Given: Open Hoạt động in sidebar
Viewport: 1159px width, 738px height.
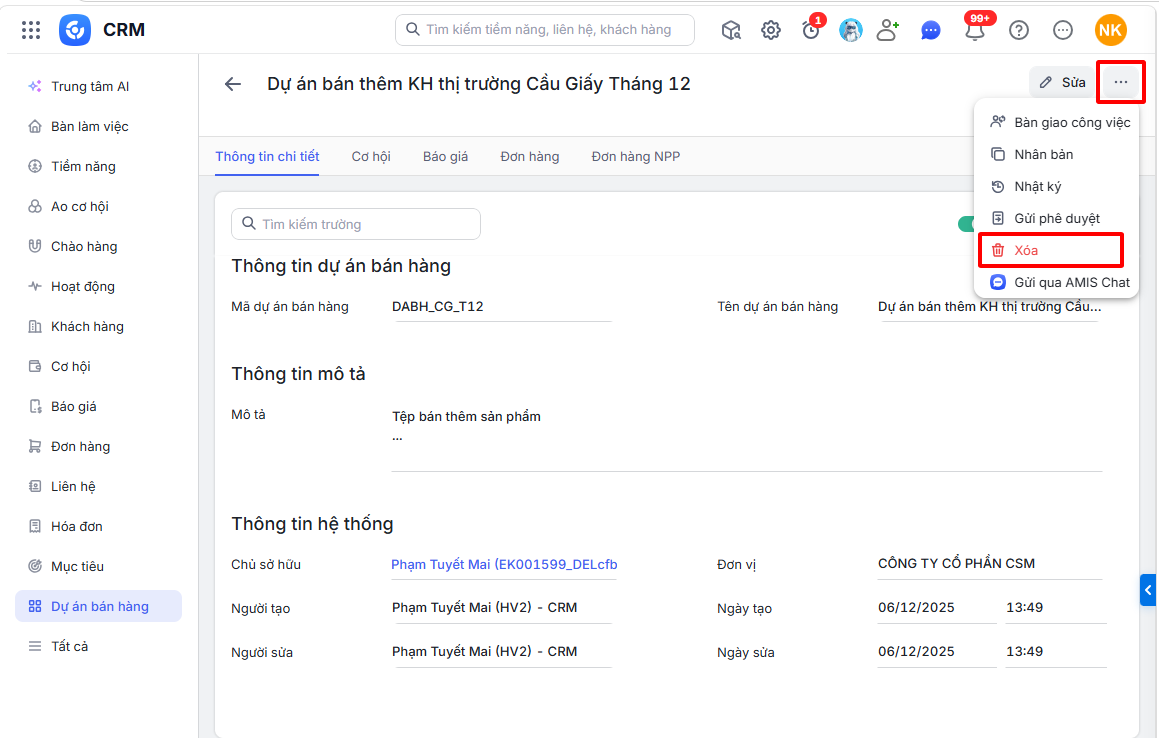Looking at the screenshot, I should [x=98, y=286].
